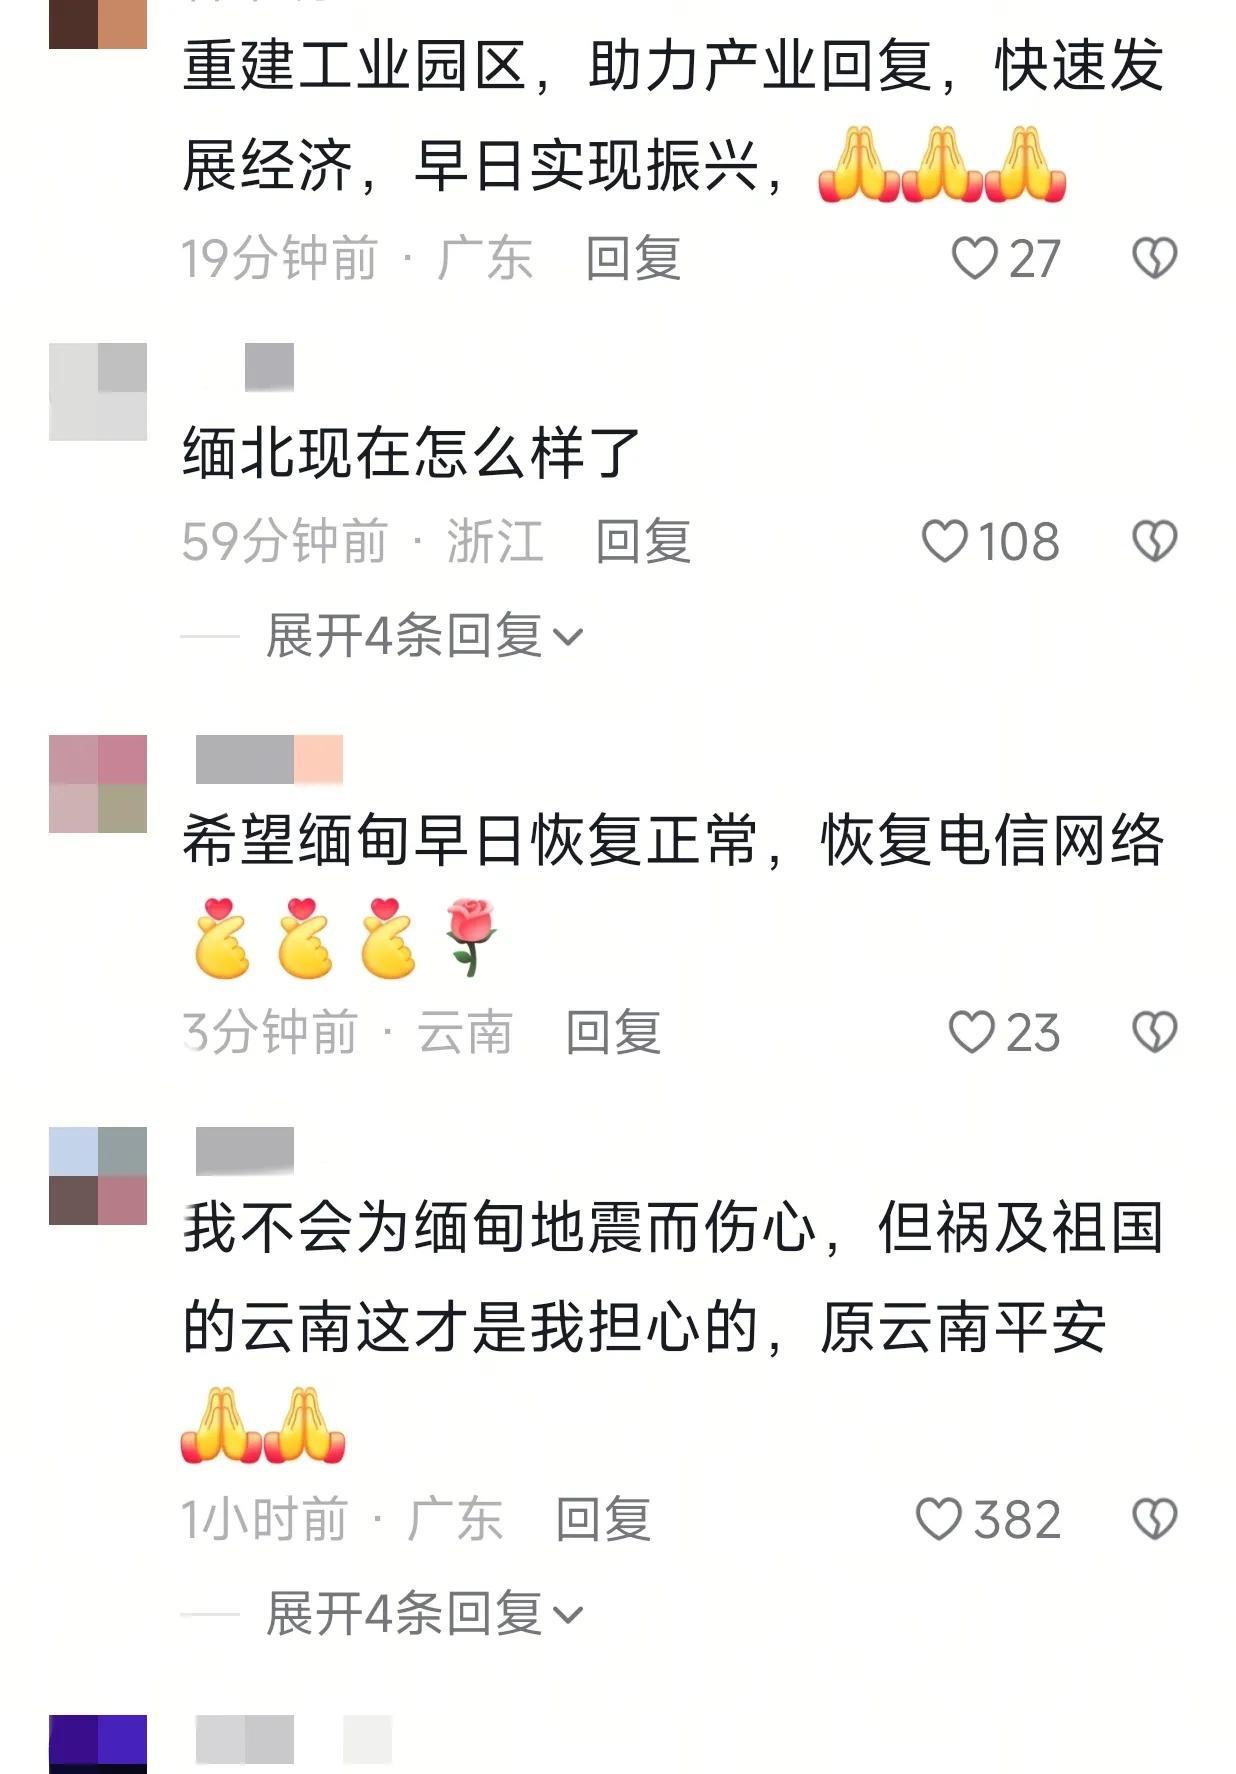Tap broken heart on Yunnan comment
Screen dimensions: 1236x1774
coord(1154,1032)
